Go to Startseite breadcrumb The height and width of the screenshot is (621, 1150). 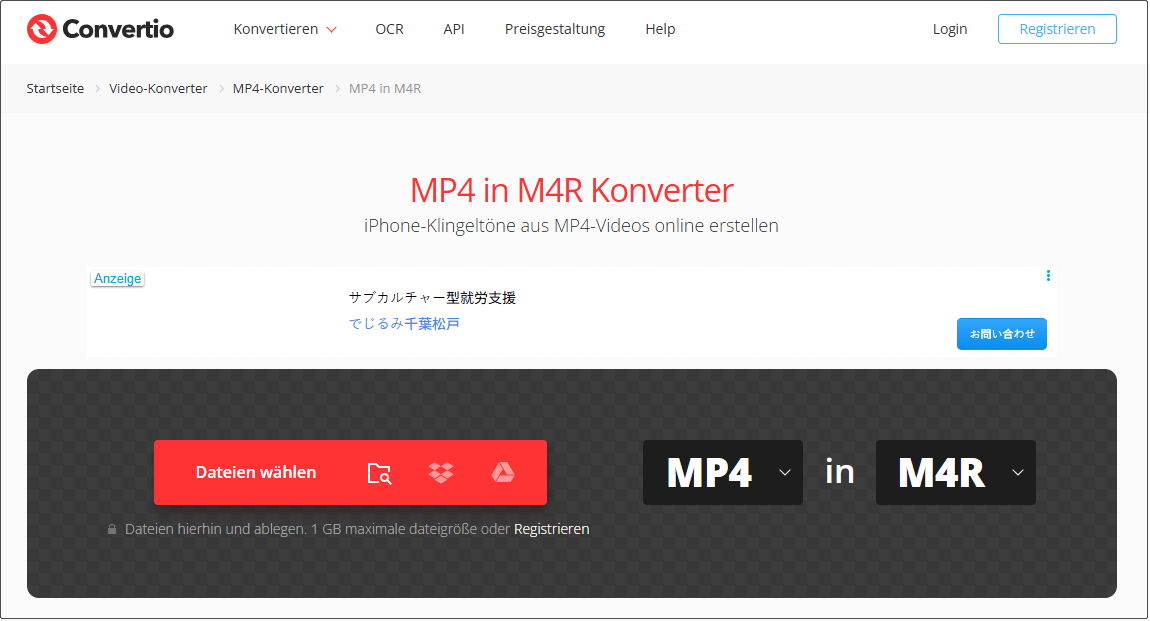pos(55,89)
